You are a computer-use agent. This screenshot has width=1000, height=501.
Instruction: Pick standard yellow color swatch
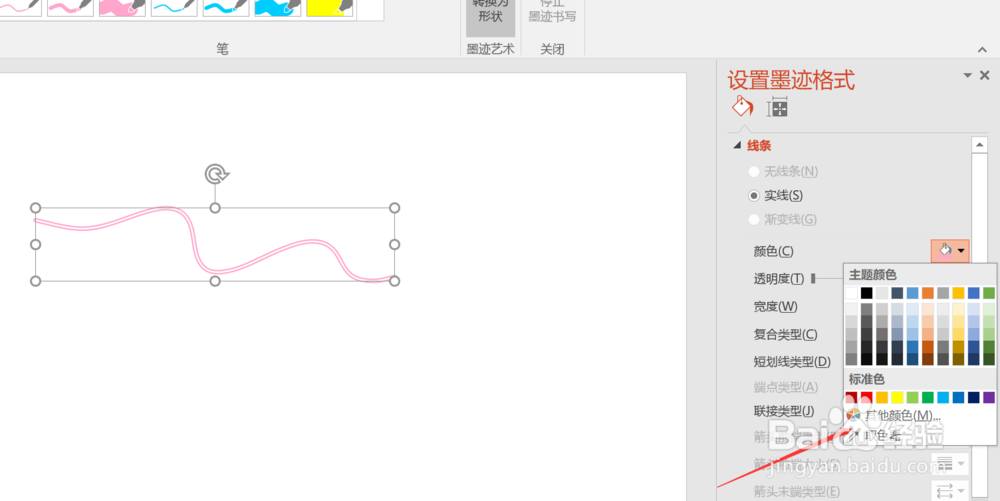pos(897,398)
